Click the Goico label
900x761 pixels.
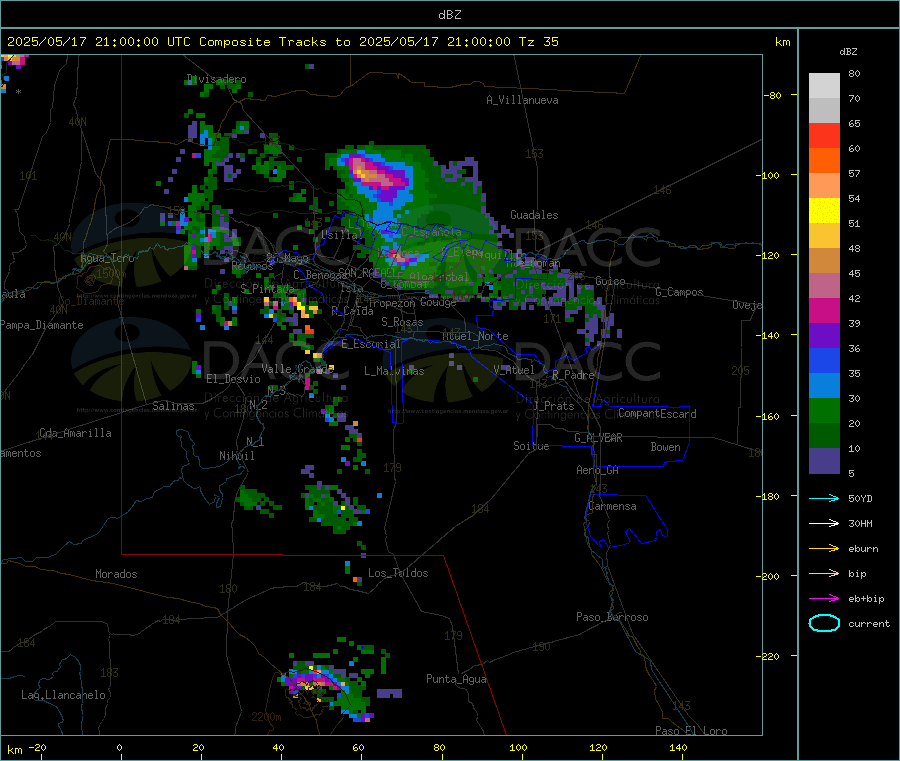point(610,281)
